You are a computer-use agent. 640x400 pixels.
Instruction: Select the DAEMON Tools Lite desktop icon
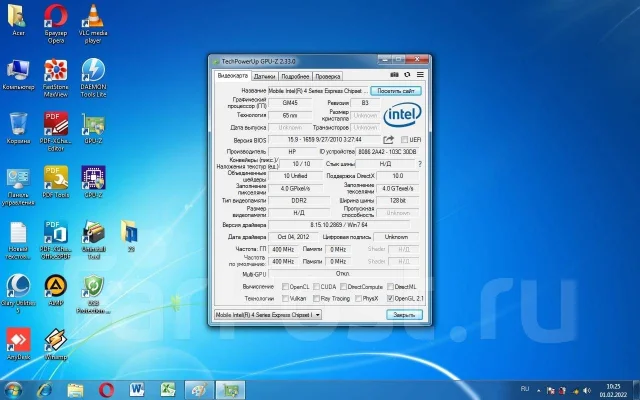tap(93, 78)
